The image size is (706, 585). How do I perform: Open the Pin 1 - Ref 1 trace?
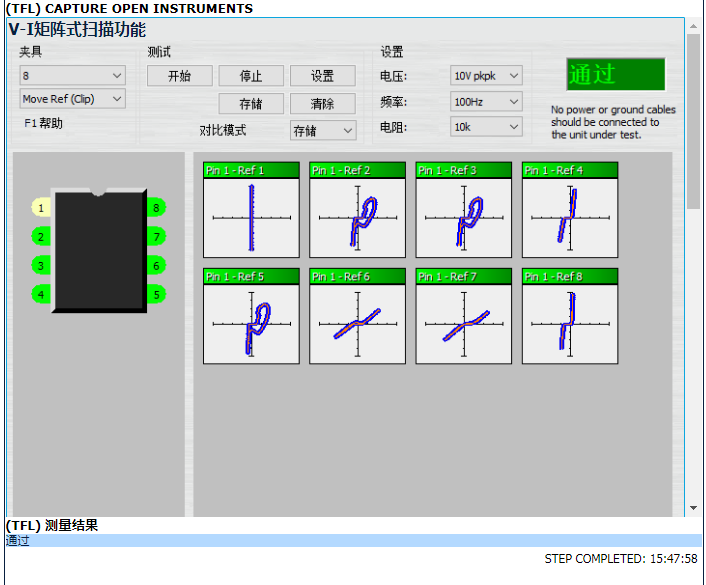point(251,210)
